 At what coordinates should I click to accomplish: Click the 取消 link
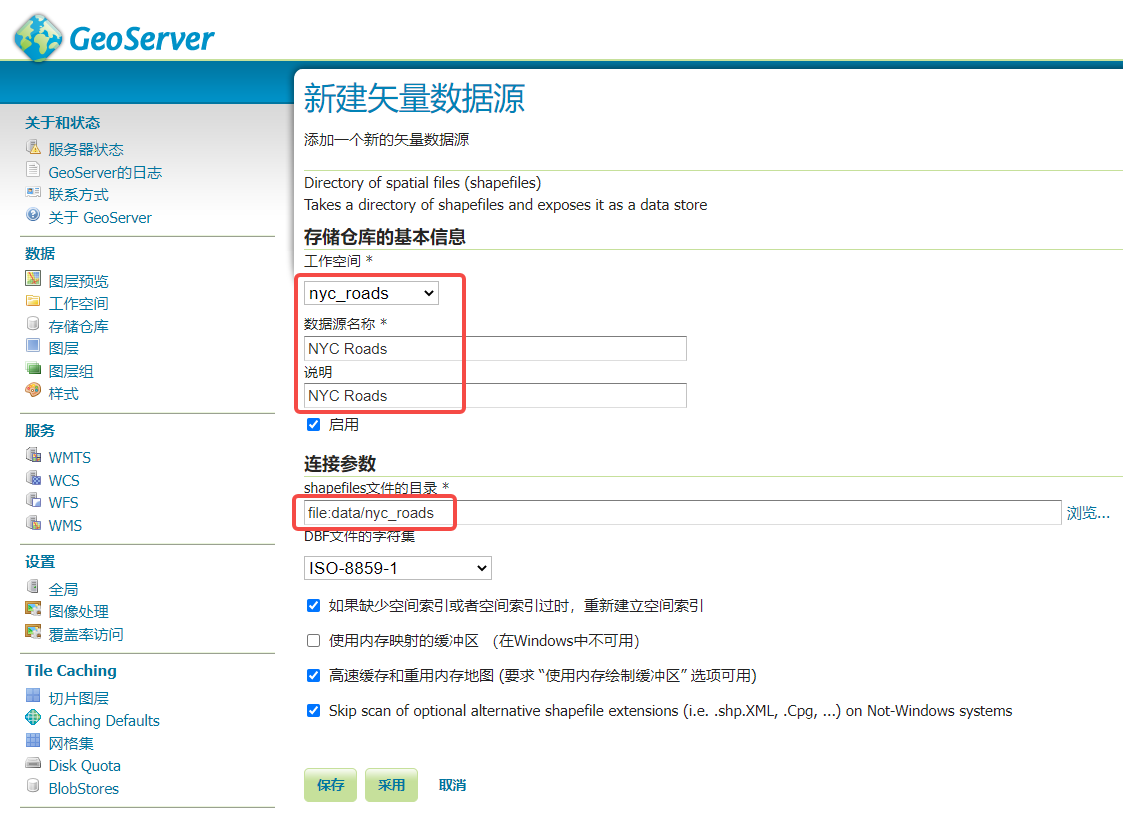click(x=452, y=785)
